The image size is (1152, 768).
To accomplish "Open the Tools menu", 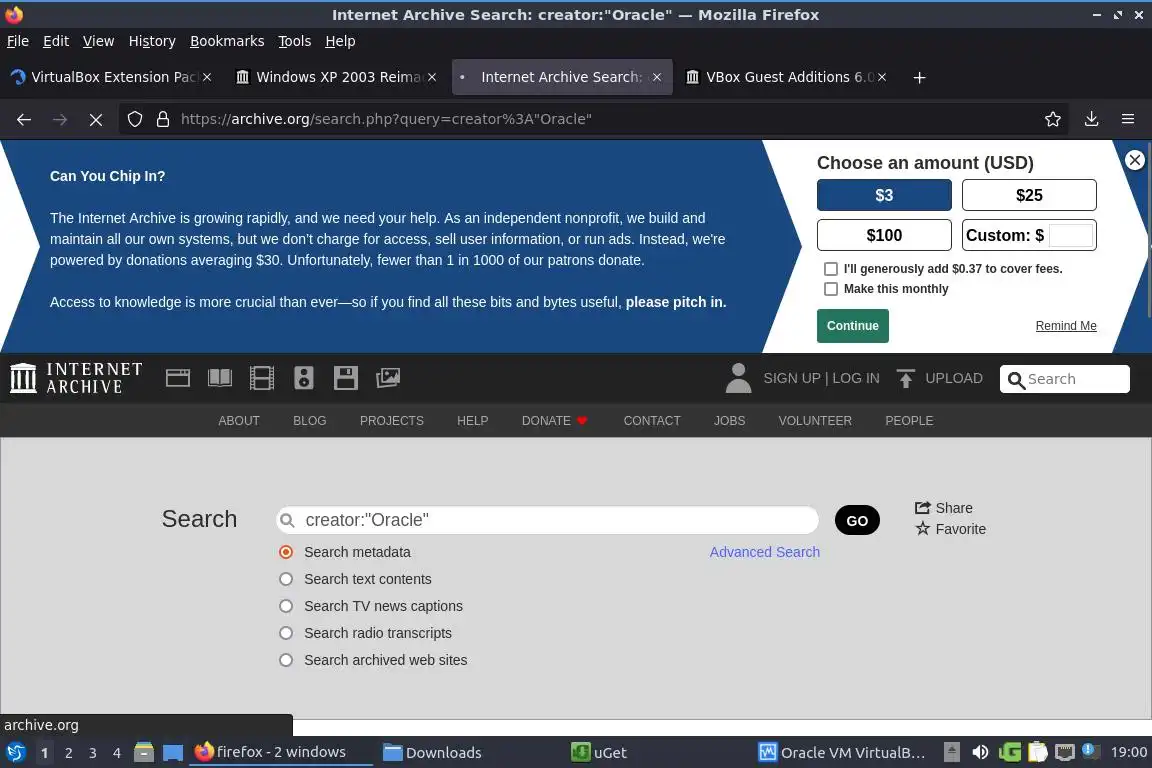I will (295, 41).
